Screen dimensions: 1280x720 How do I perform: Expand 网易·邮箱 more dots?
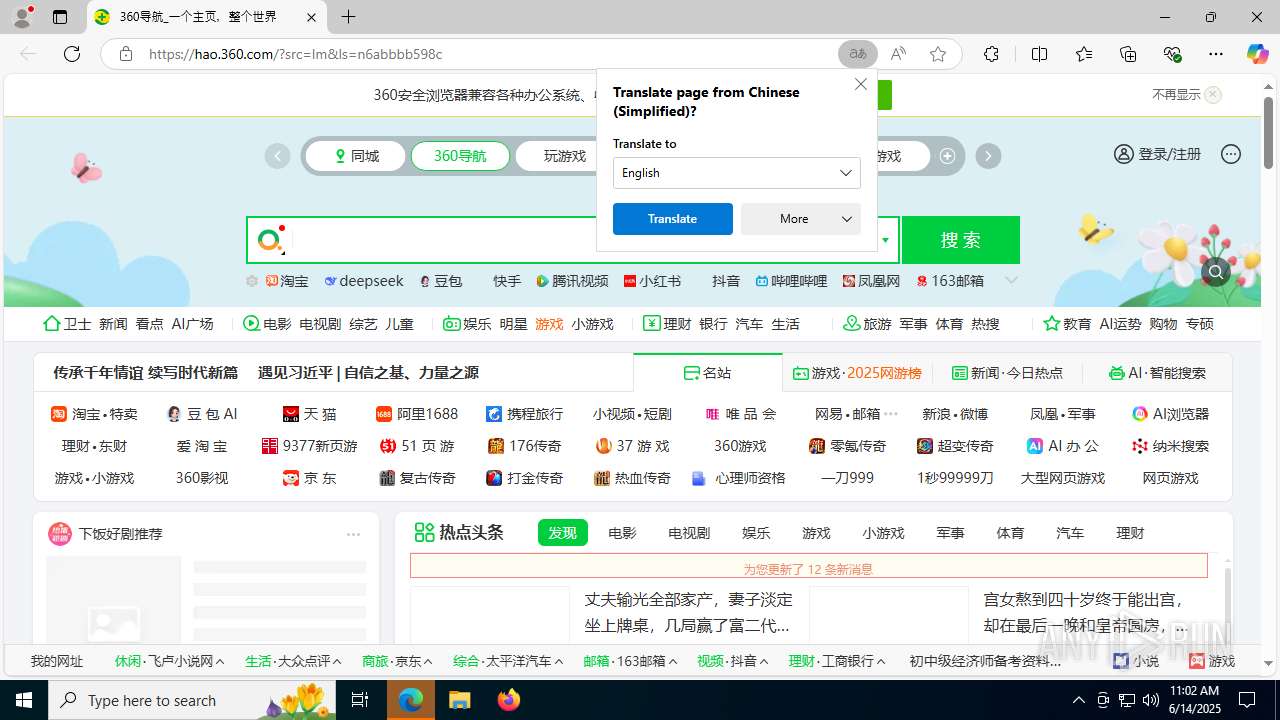click(x=891, y=414)
